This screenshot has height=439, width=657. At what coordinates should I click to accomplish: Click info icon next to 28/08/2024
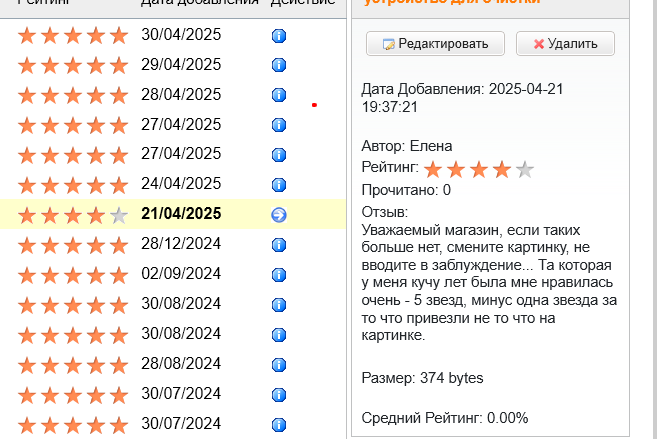(279, 364)
